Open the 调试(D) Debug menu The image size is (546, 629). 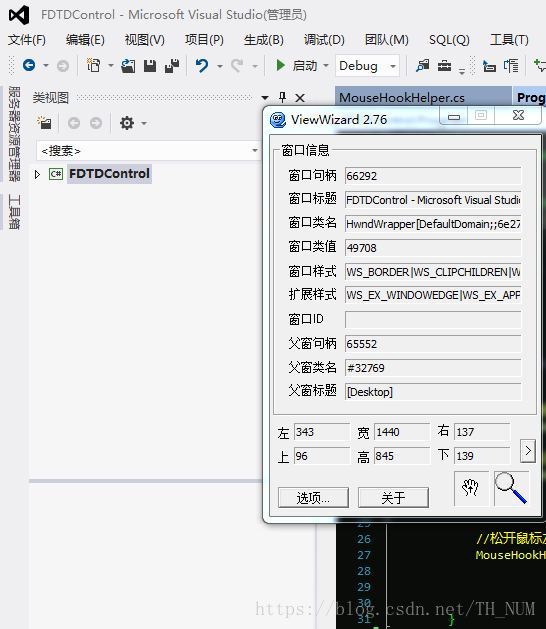[x=324, y=40]
